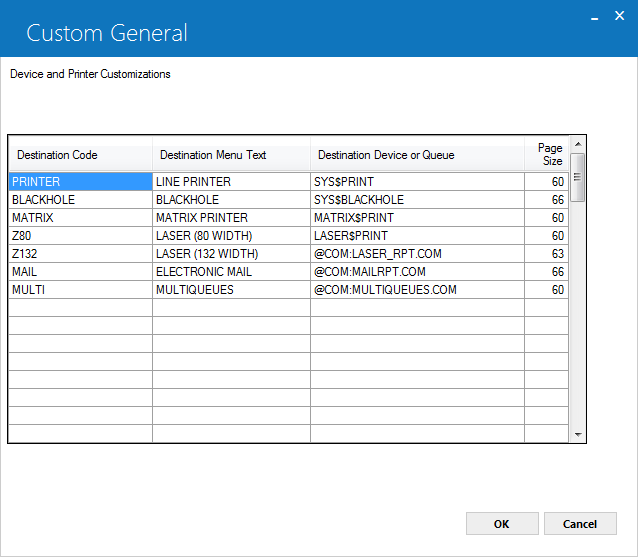Click the Cancel button
This screenshot has height=557, width=638.
580,524
